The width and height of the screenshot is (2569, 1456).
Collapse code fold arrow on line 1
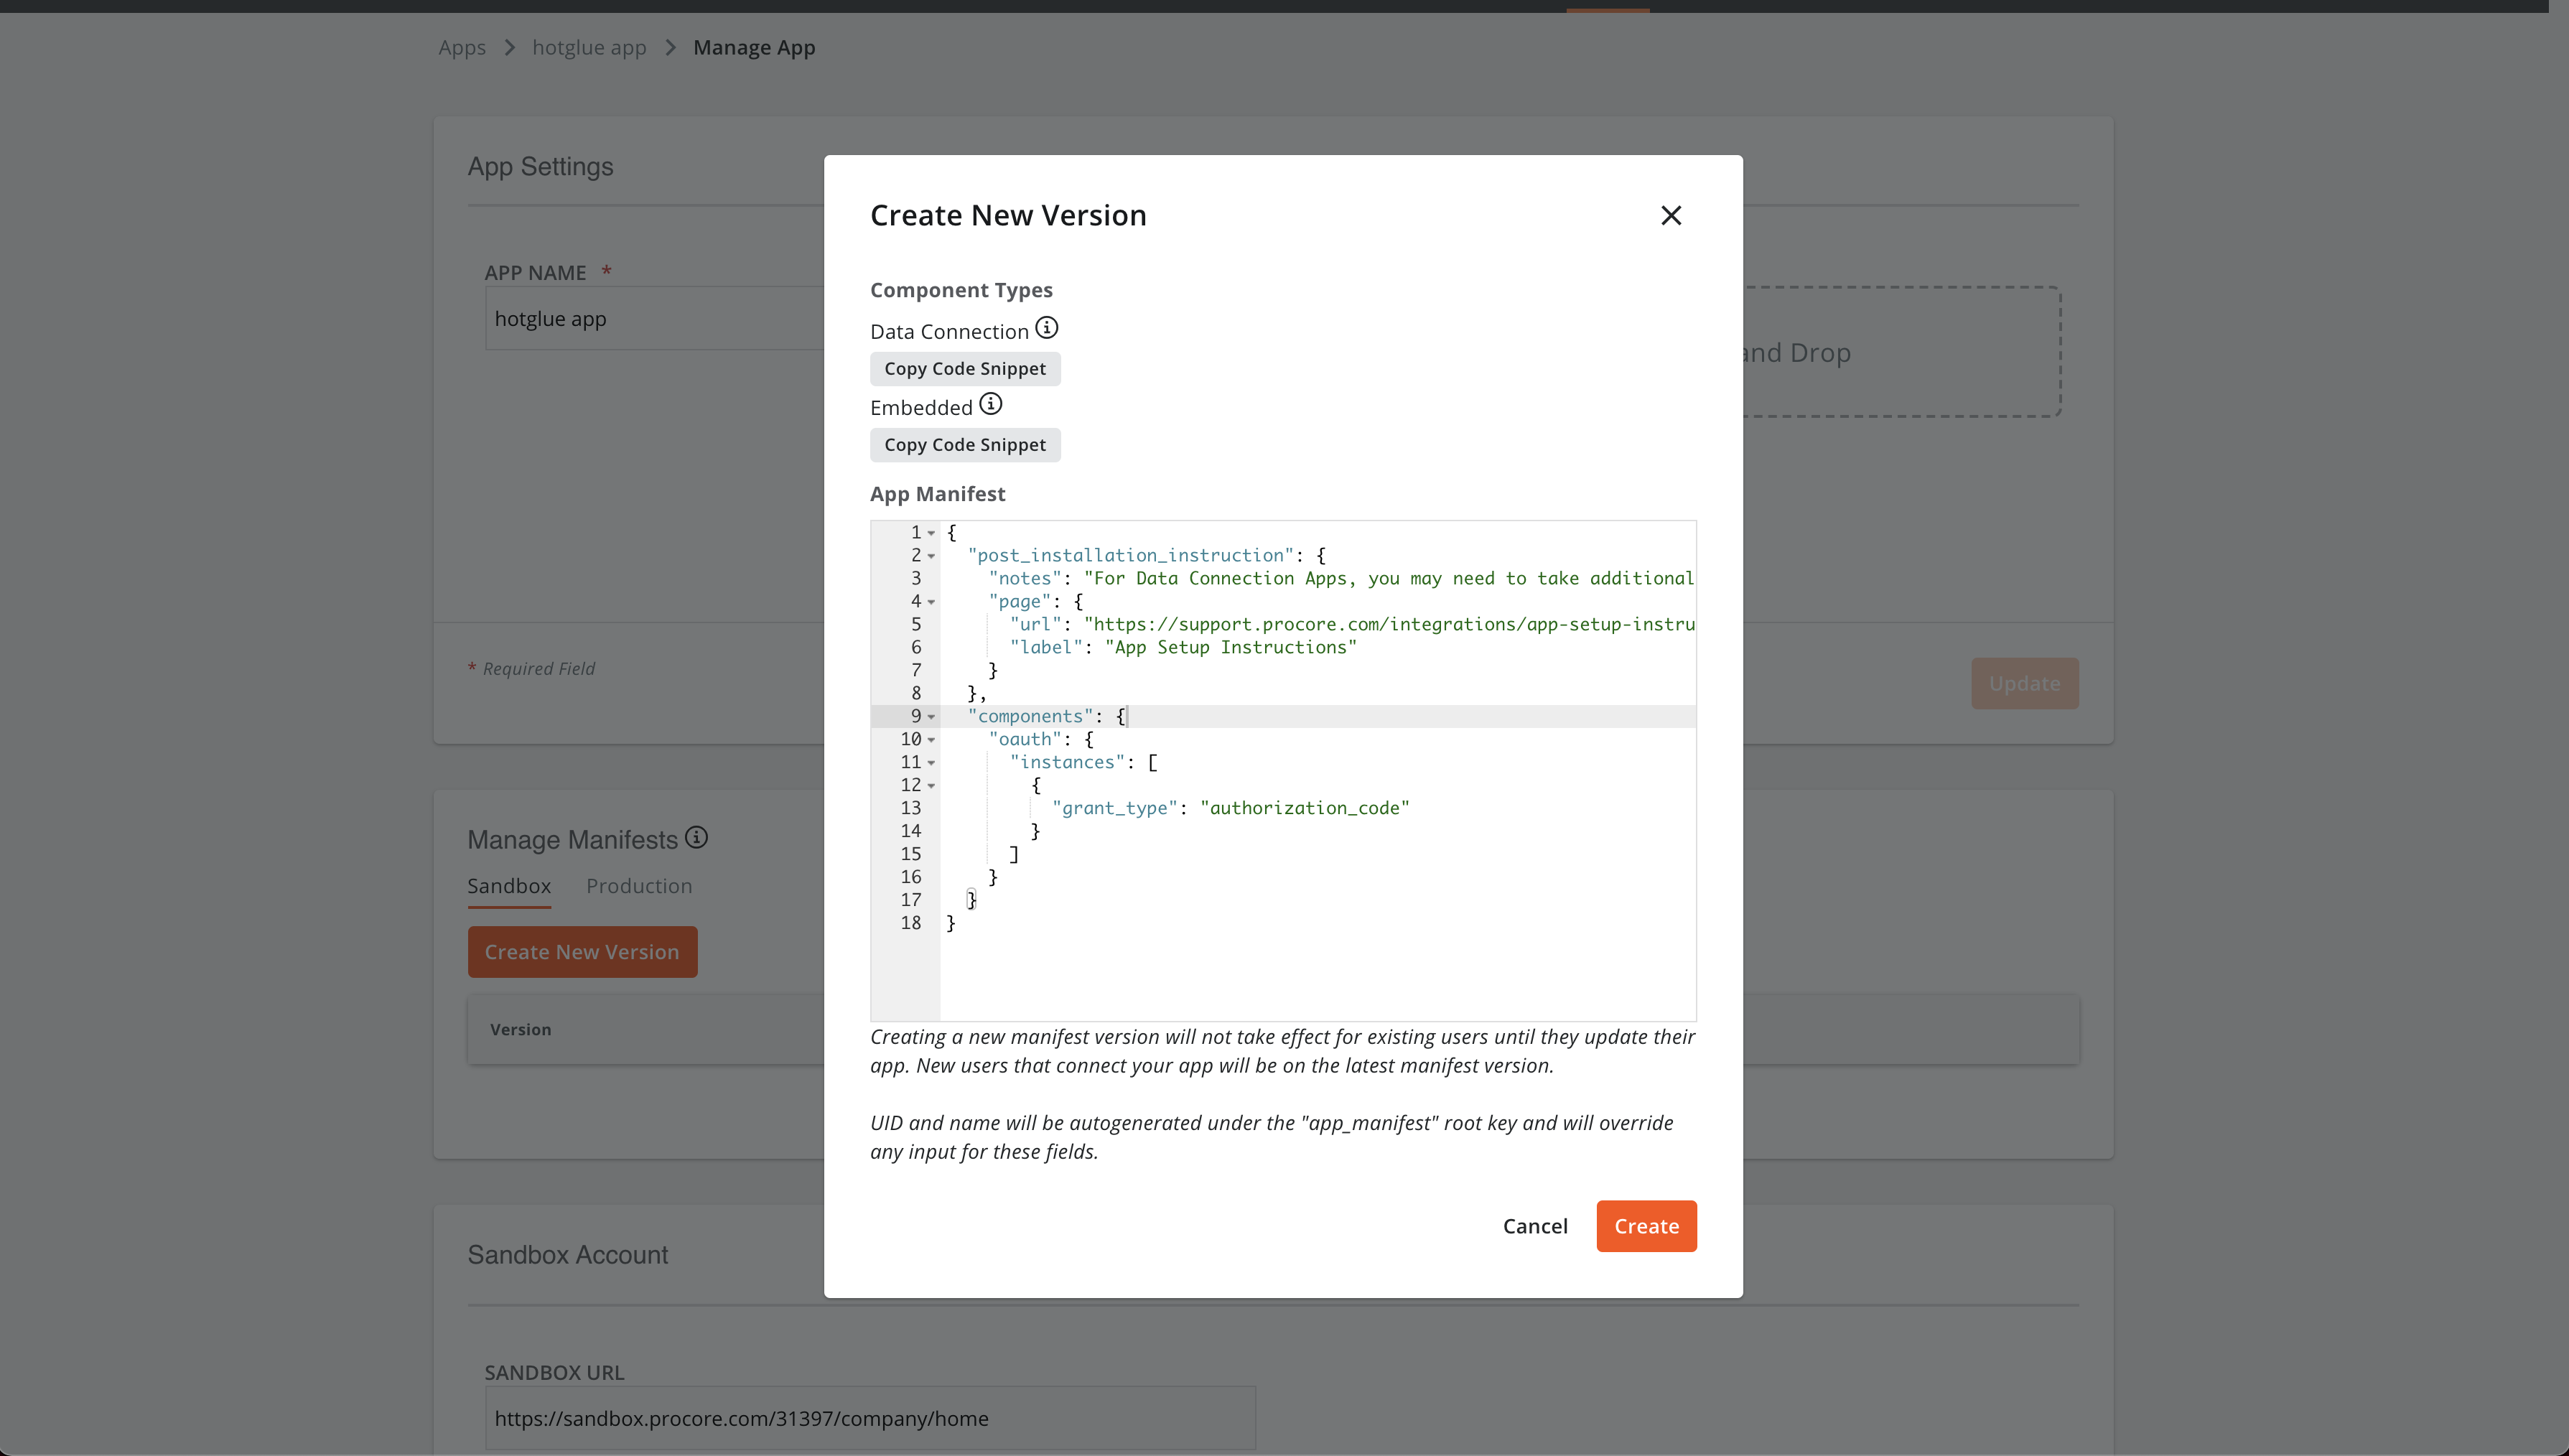pos(931,533)
